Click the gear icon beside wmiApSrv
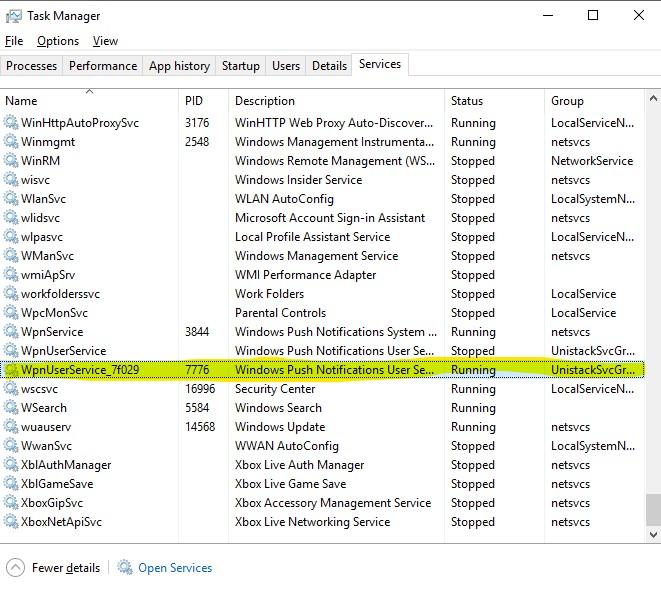 coord(11,274)
